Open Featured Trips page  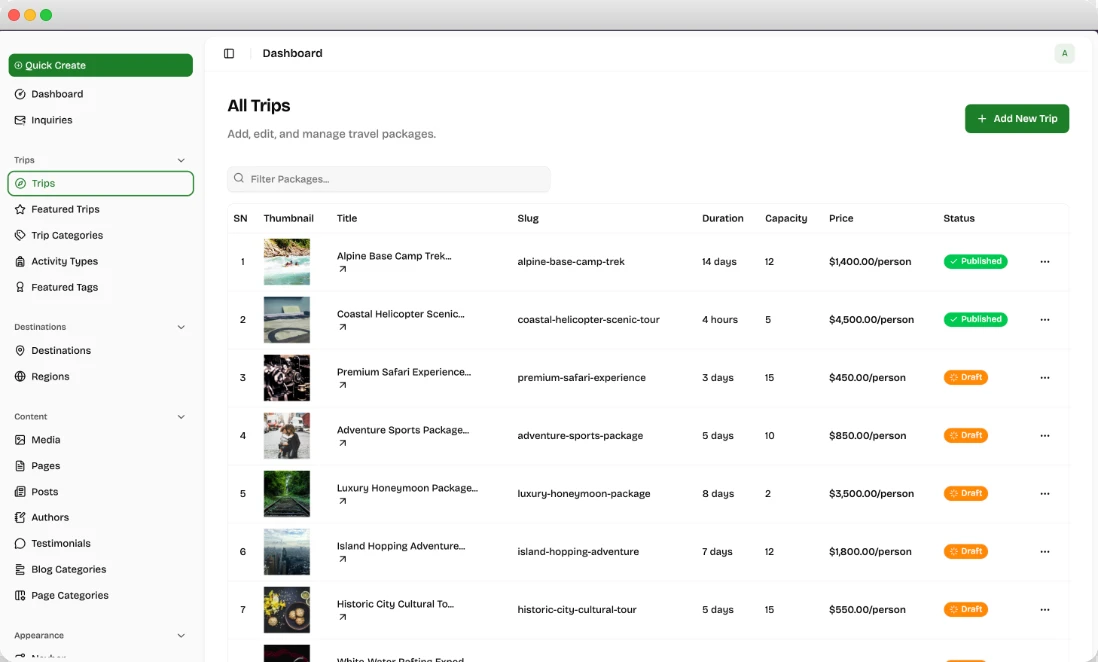pos(100,209)
